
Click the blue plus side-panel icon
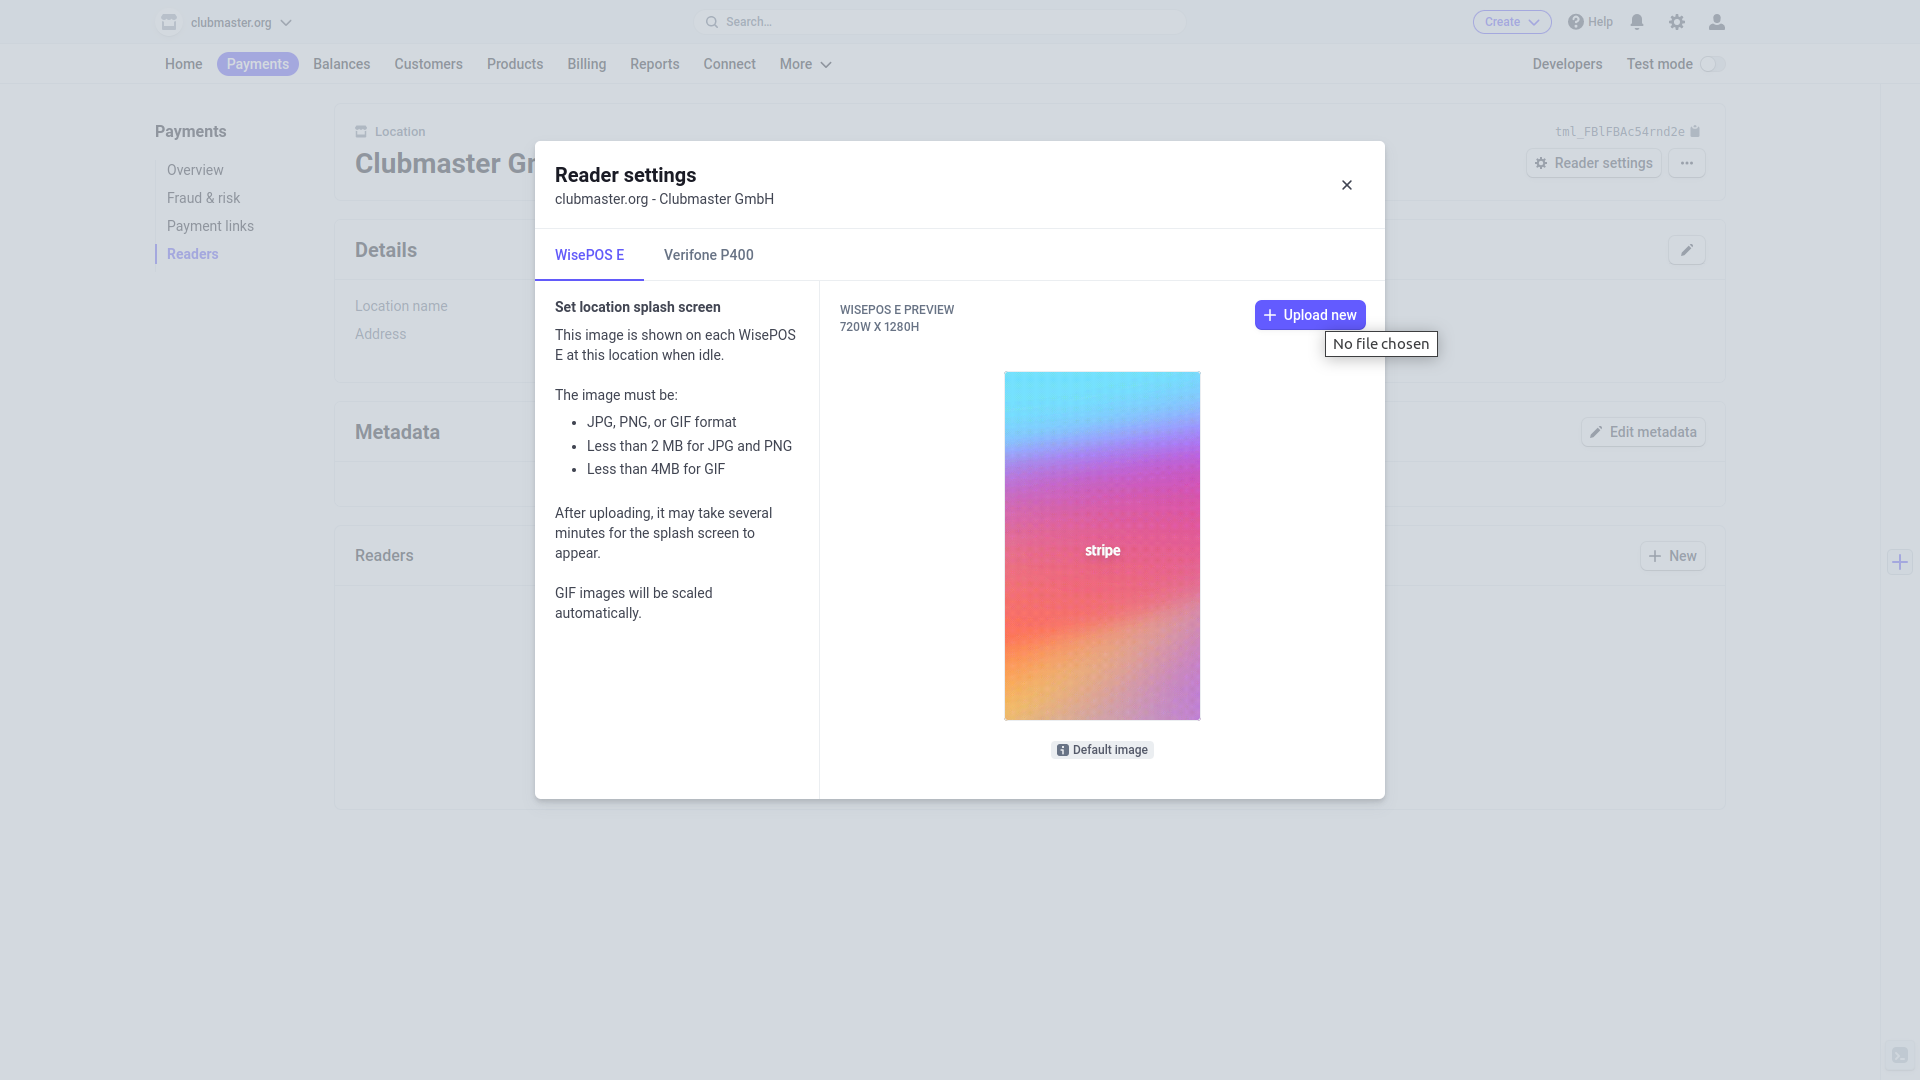point(1900,562)
